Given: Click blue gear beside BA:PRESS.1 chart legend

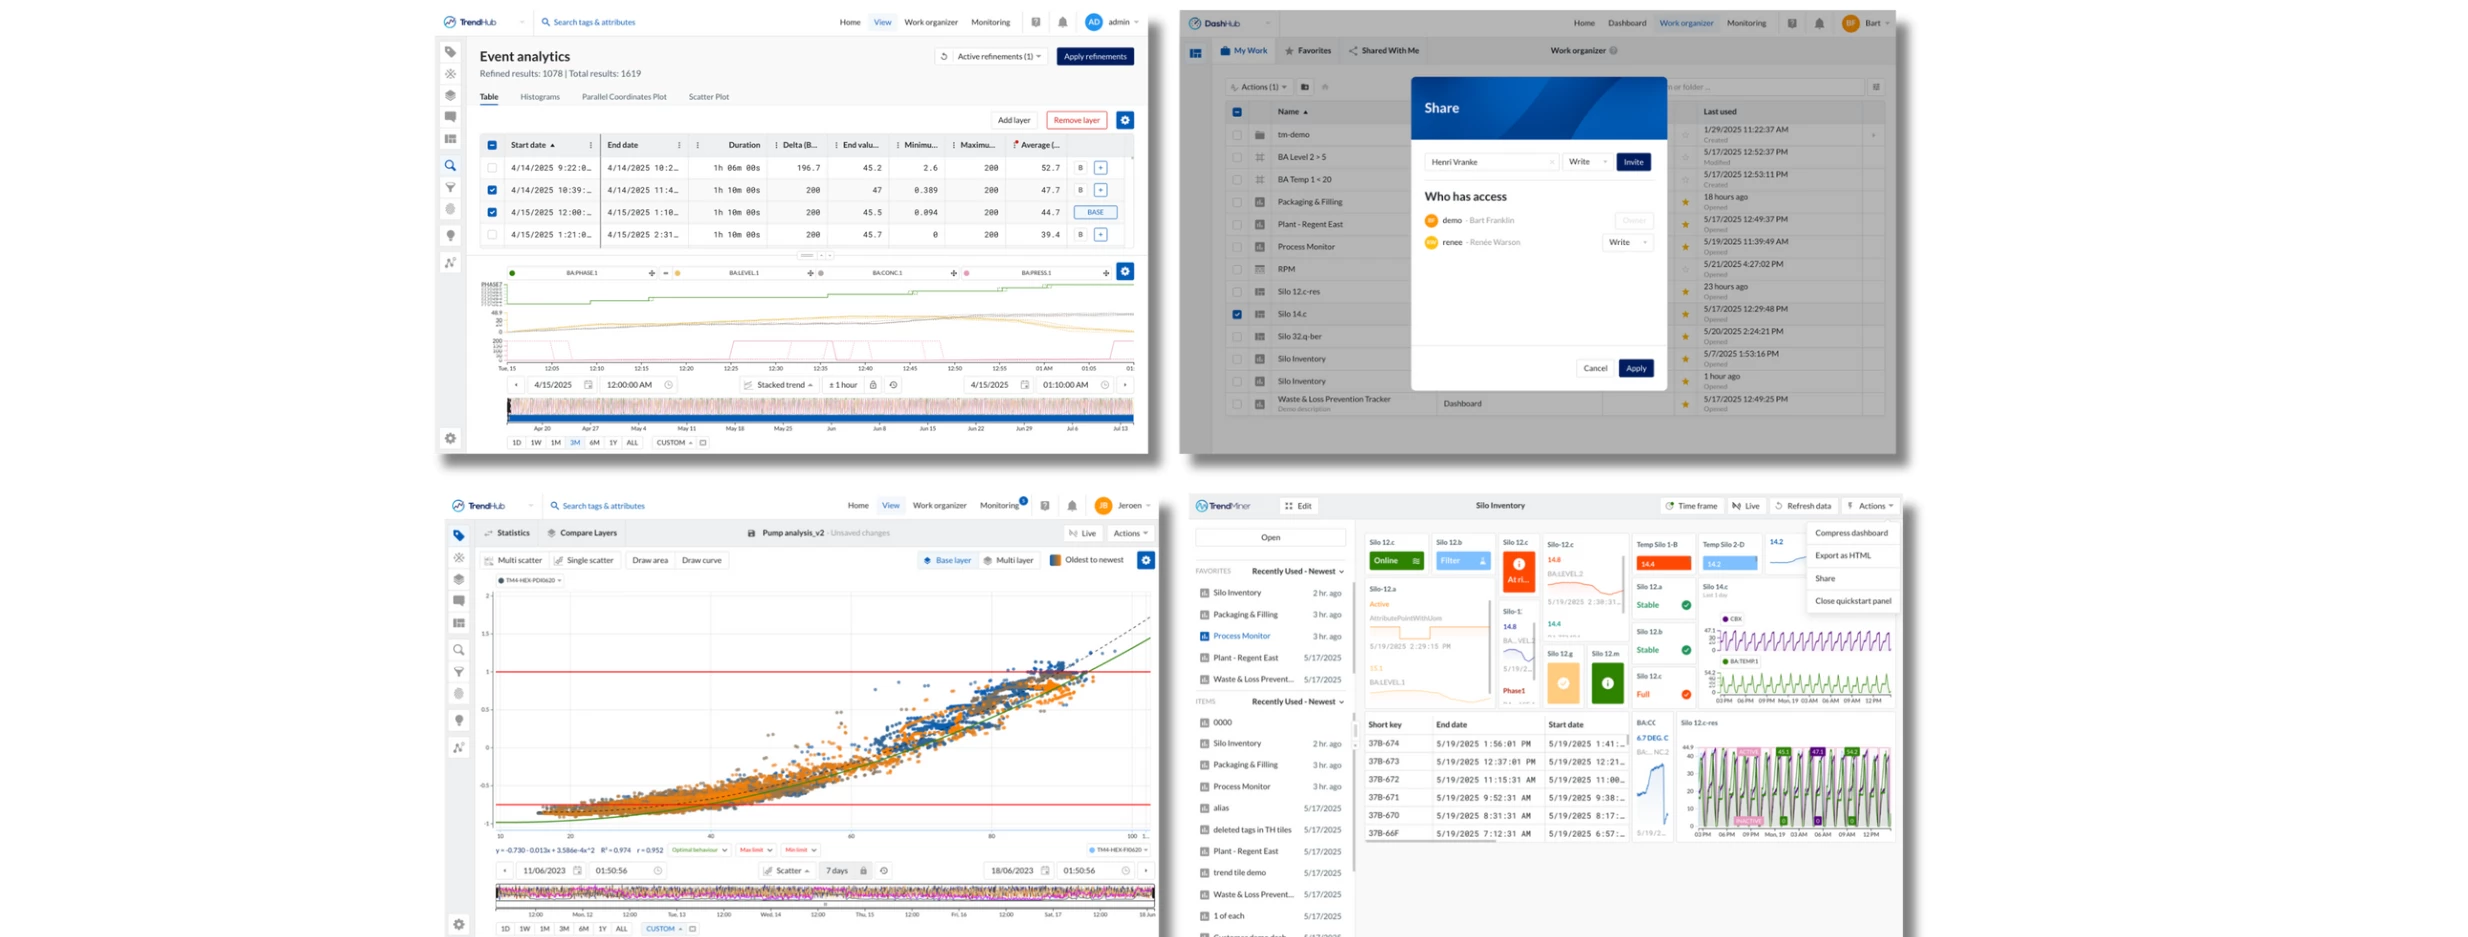Looking at the screenshot, I should [1125, 271].
